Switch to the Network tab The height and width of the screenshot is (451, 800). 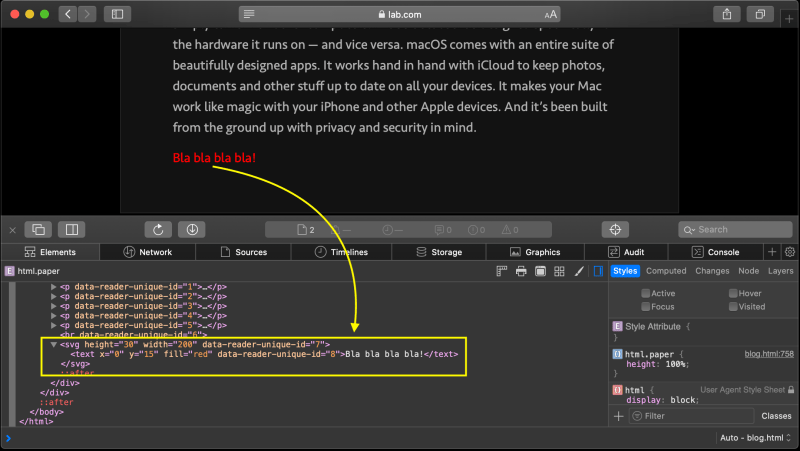pos(148,252)
